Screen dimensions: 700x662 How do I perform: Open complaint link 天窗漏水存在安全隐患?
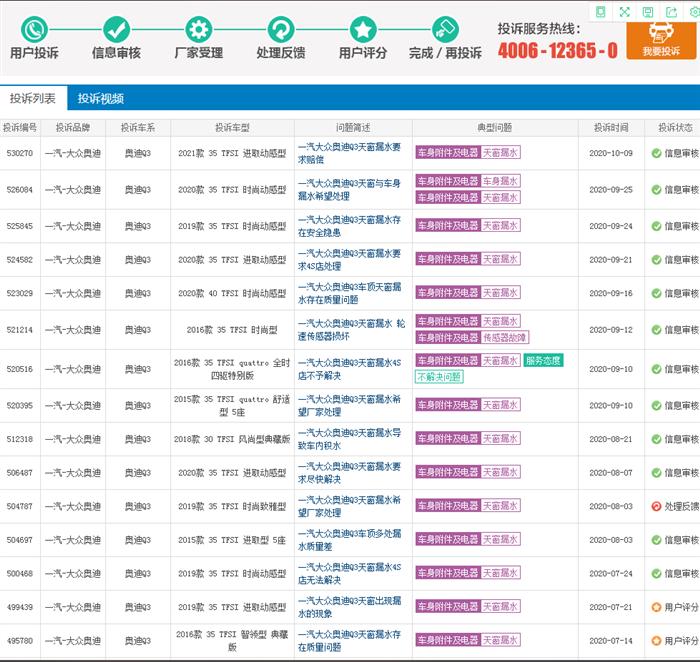coord(349,226)
